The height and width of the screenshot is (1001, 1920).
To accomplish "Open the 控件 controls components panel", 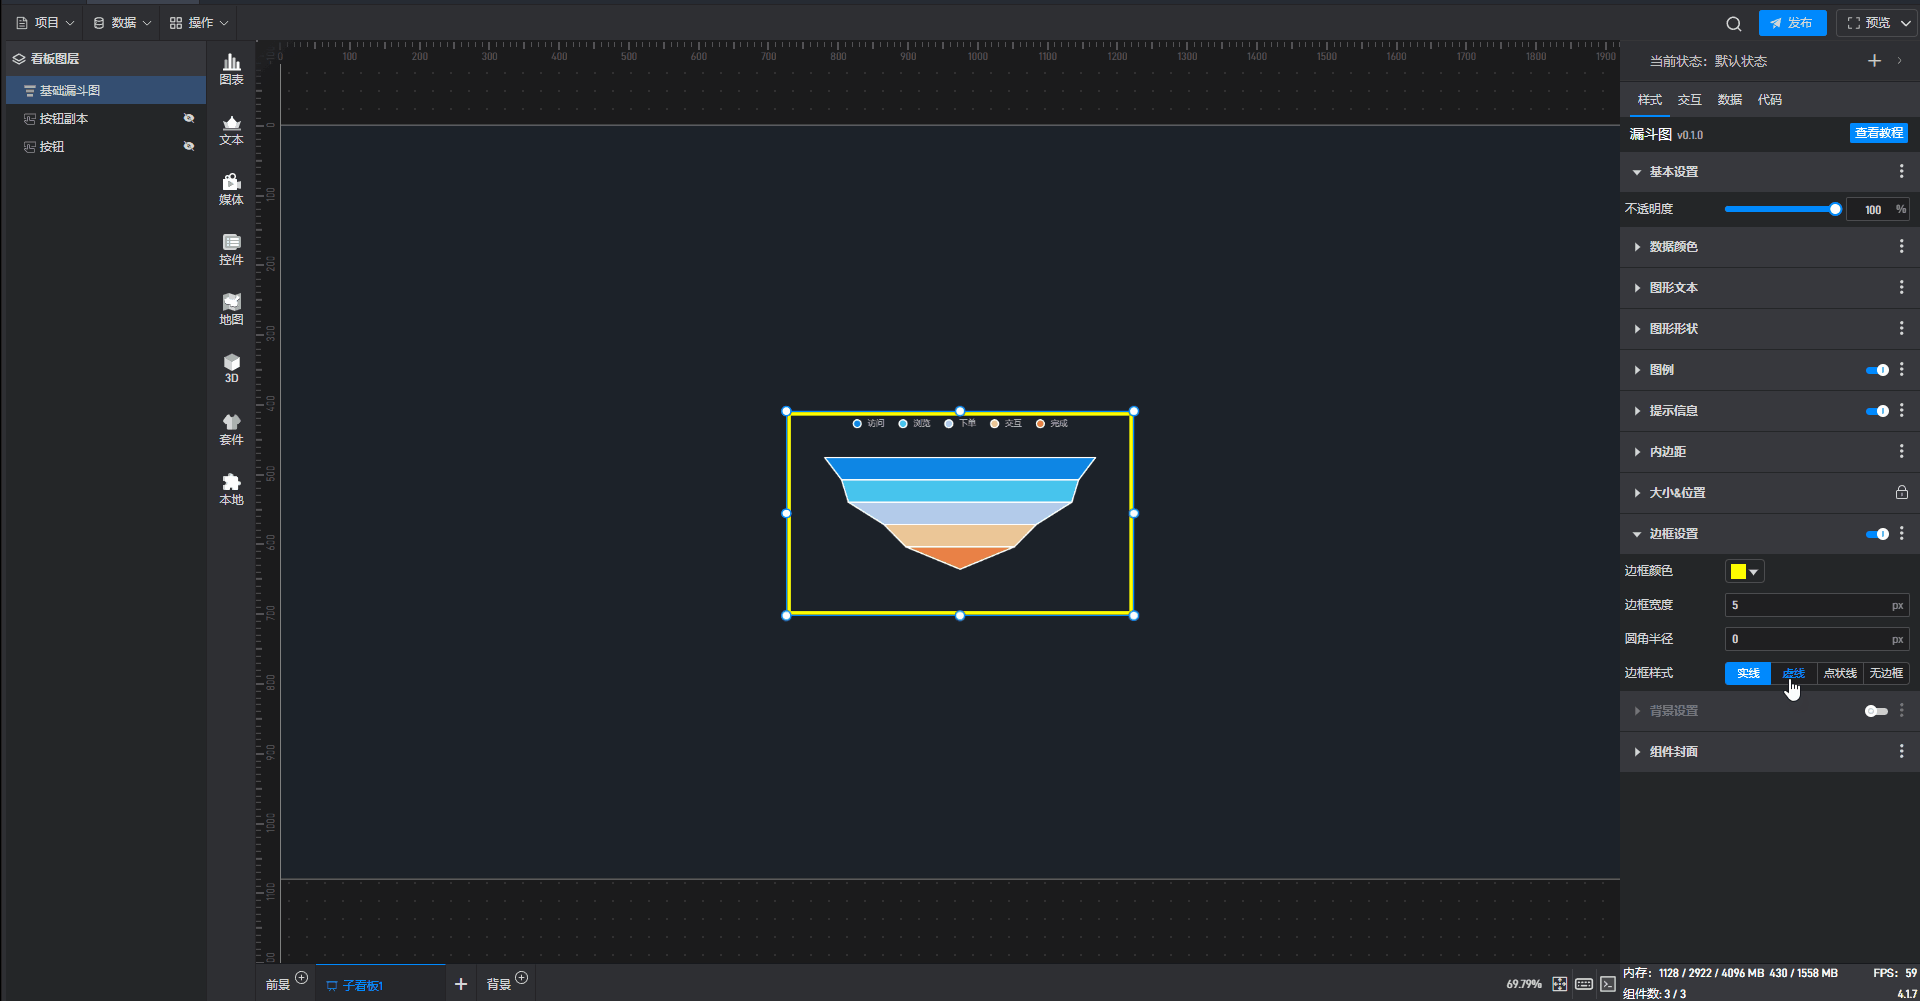I will pos(231,249).
